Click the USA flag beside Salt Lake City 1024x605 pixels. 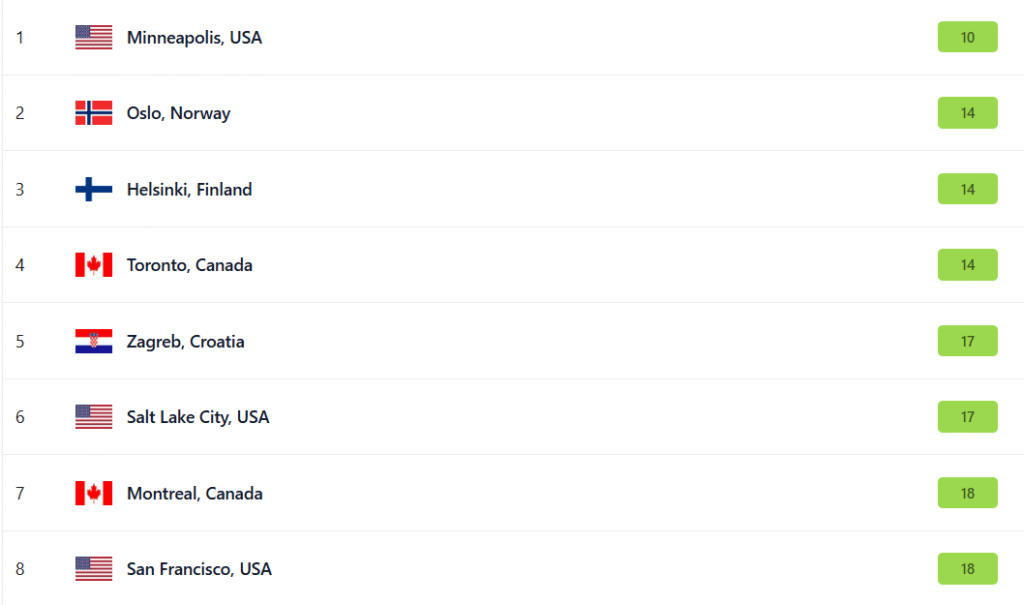(93, 417)
